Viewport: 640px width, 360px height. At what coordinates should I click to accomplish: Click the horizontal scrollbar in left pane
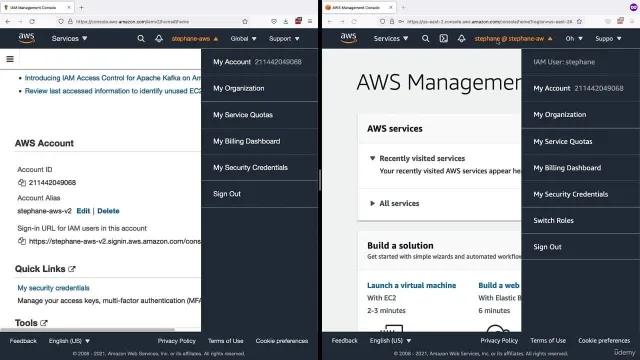[x=88, y=329]
